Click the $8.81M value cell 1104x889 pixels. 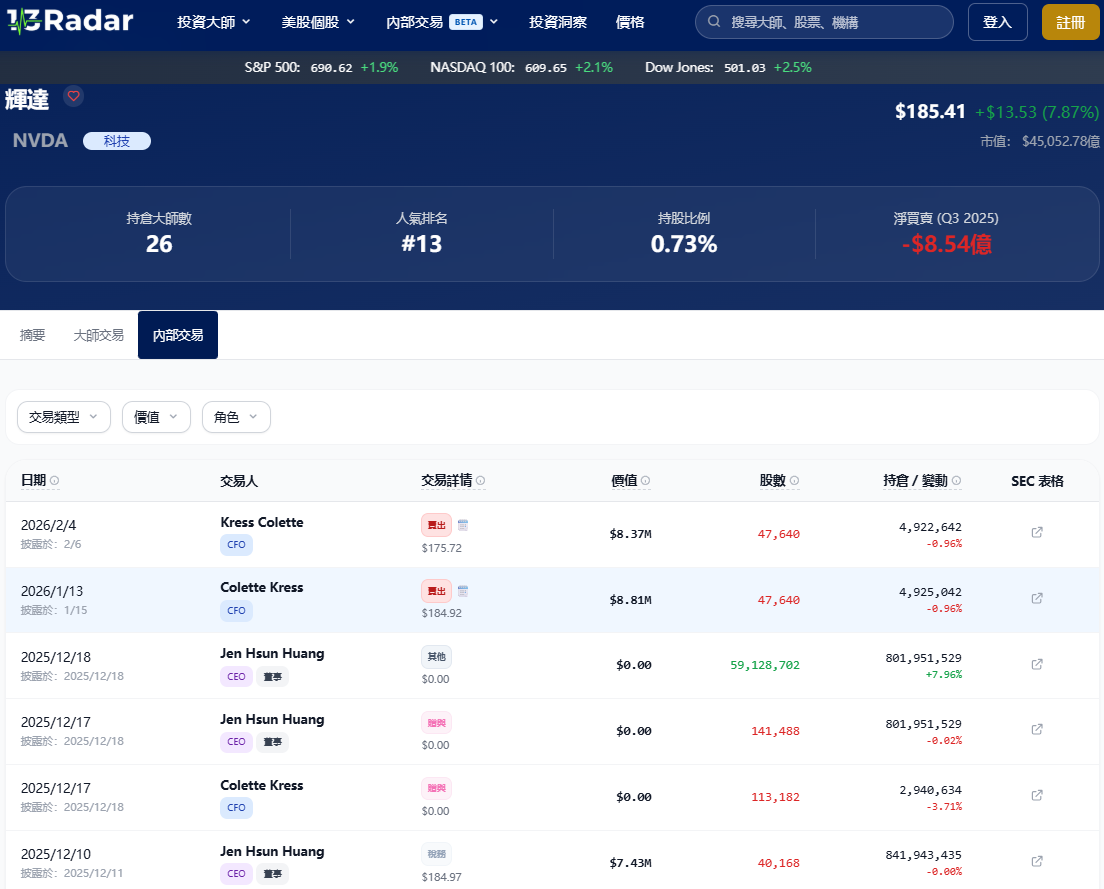(630, 600)
